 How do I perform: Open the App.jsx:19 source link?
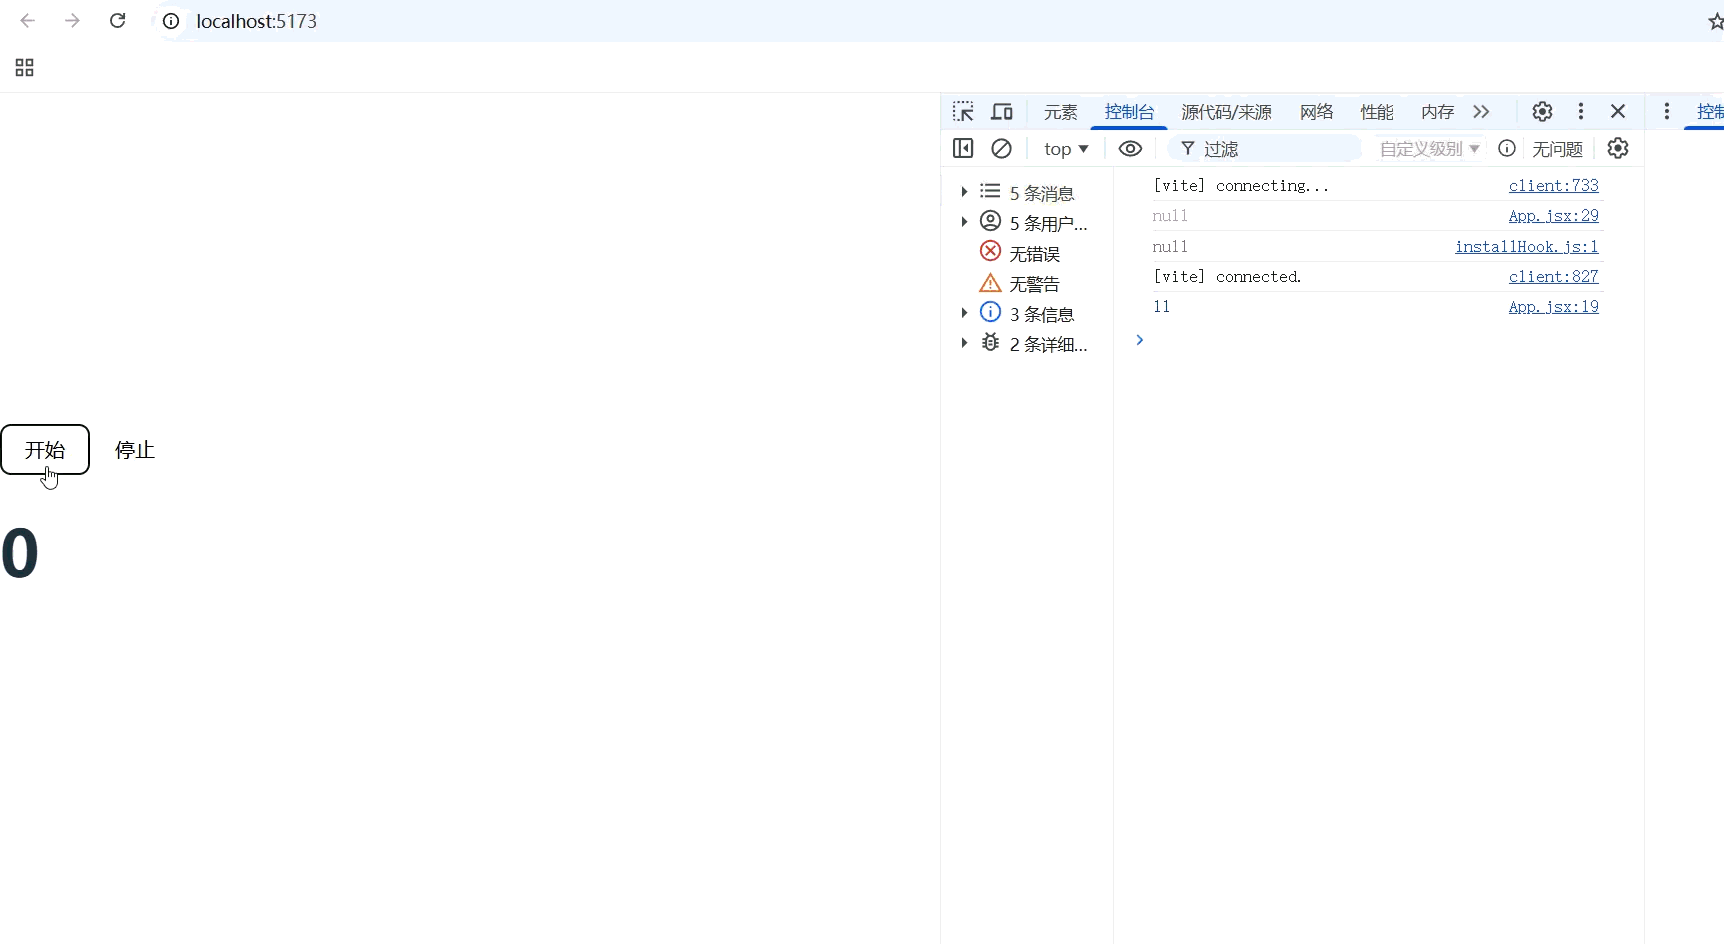[1554, 307]
